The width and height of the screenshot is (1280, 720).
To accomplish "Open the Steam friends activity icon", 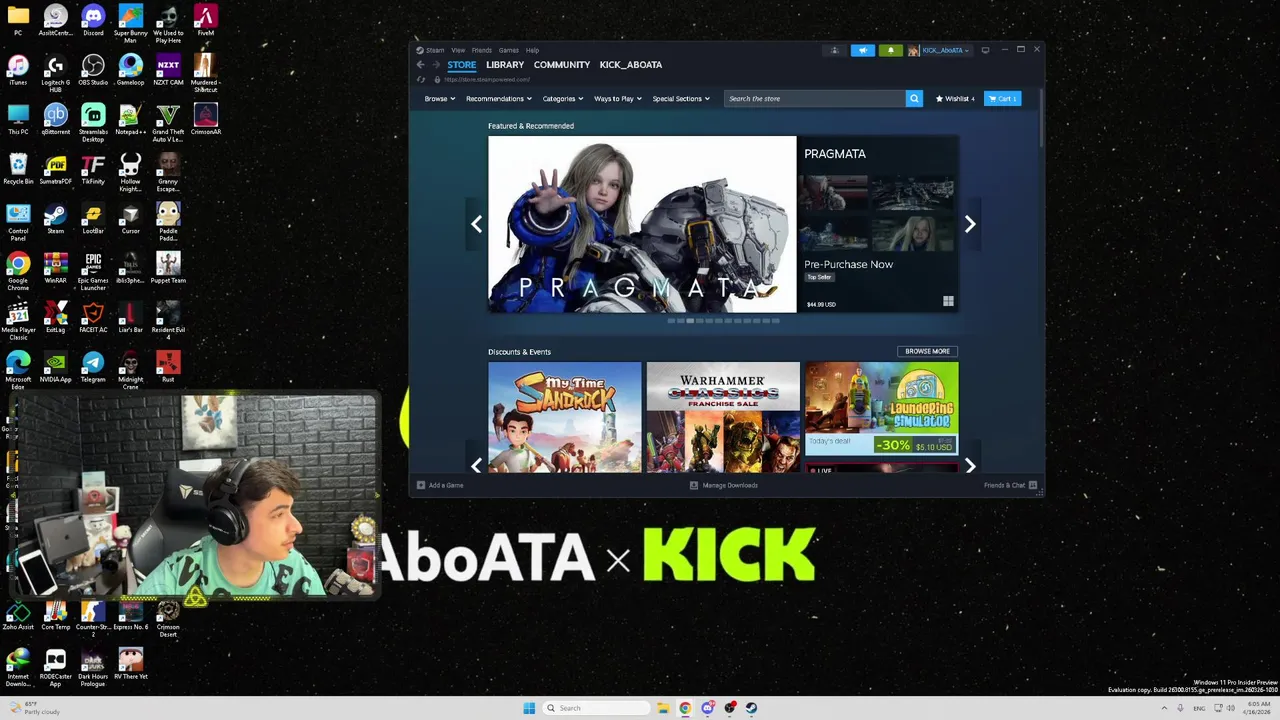I will (835, 50).
